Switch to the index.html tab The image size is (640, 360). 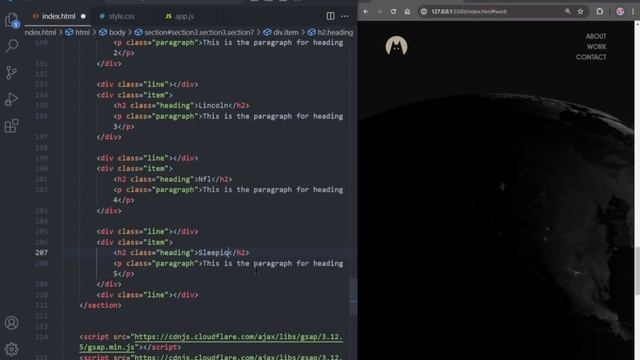[59, 16]
